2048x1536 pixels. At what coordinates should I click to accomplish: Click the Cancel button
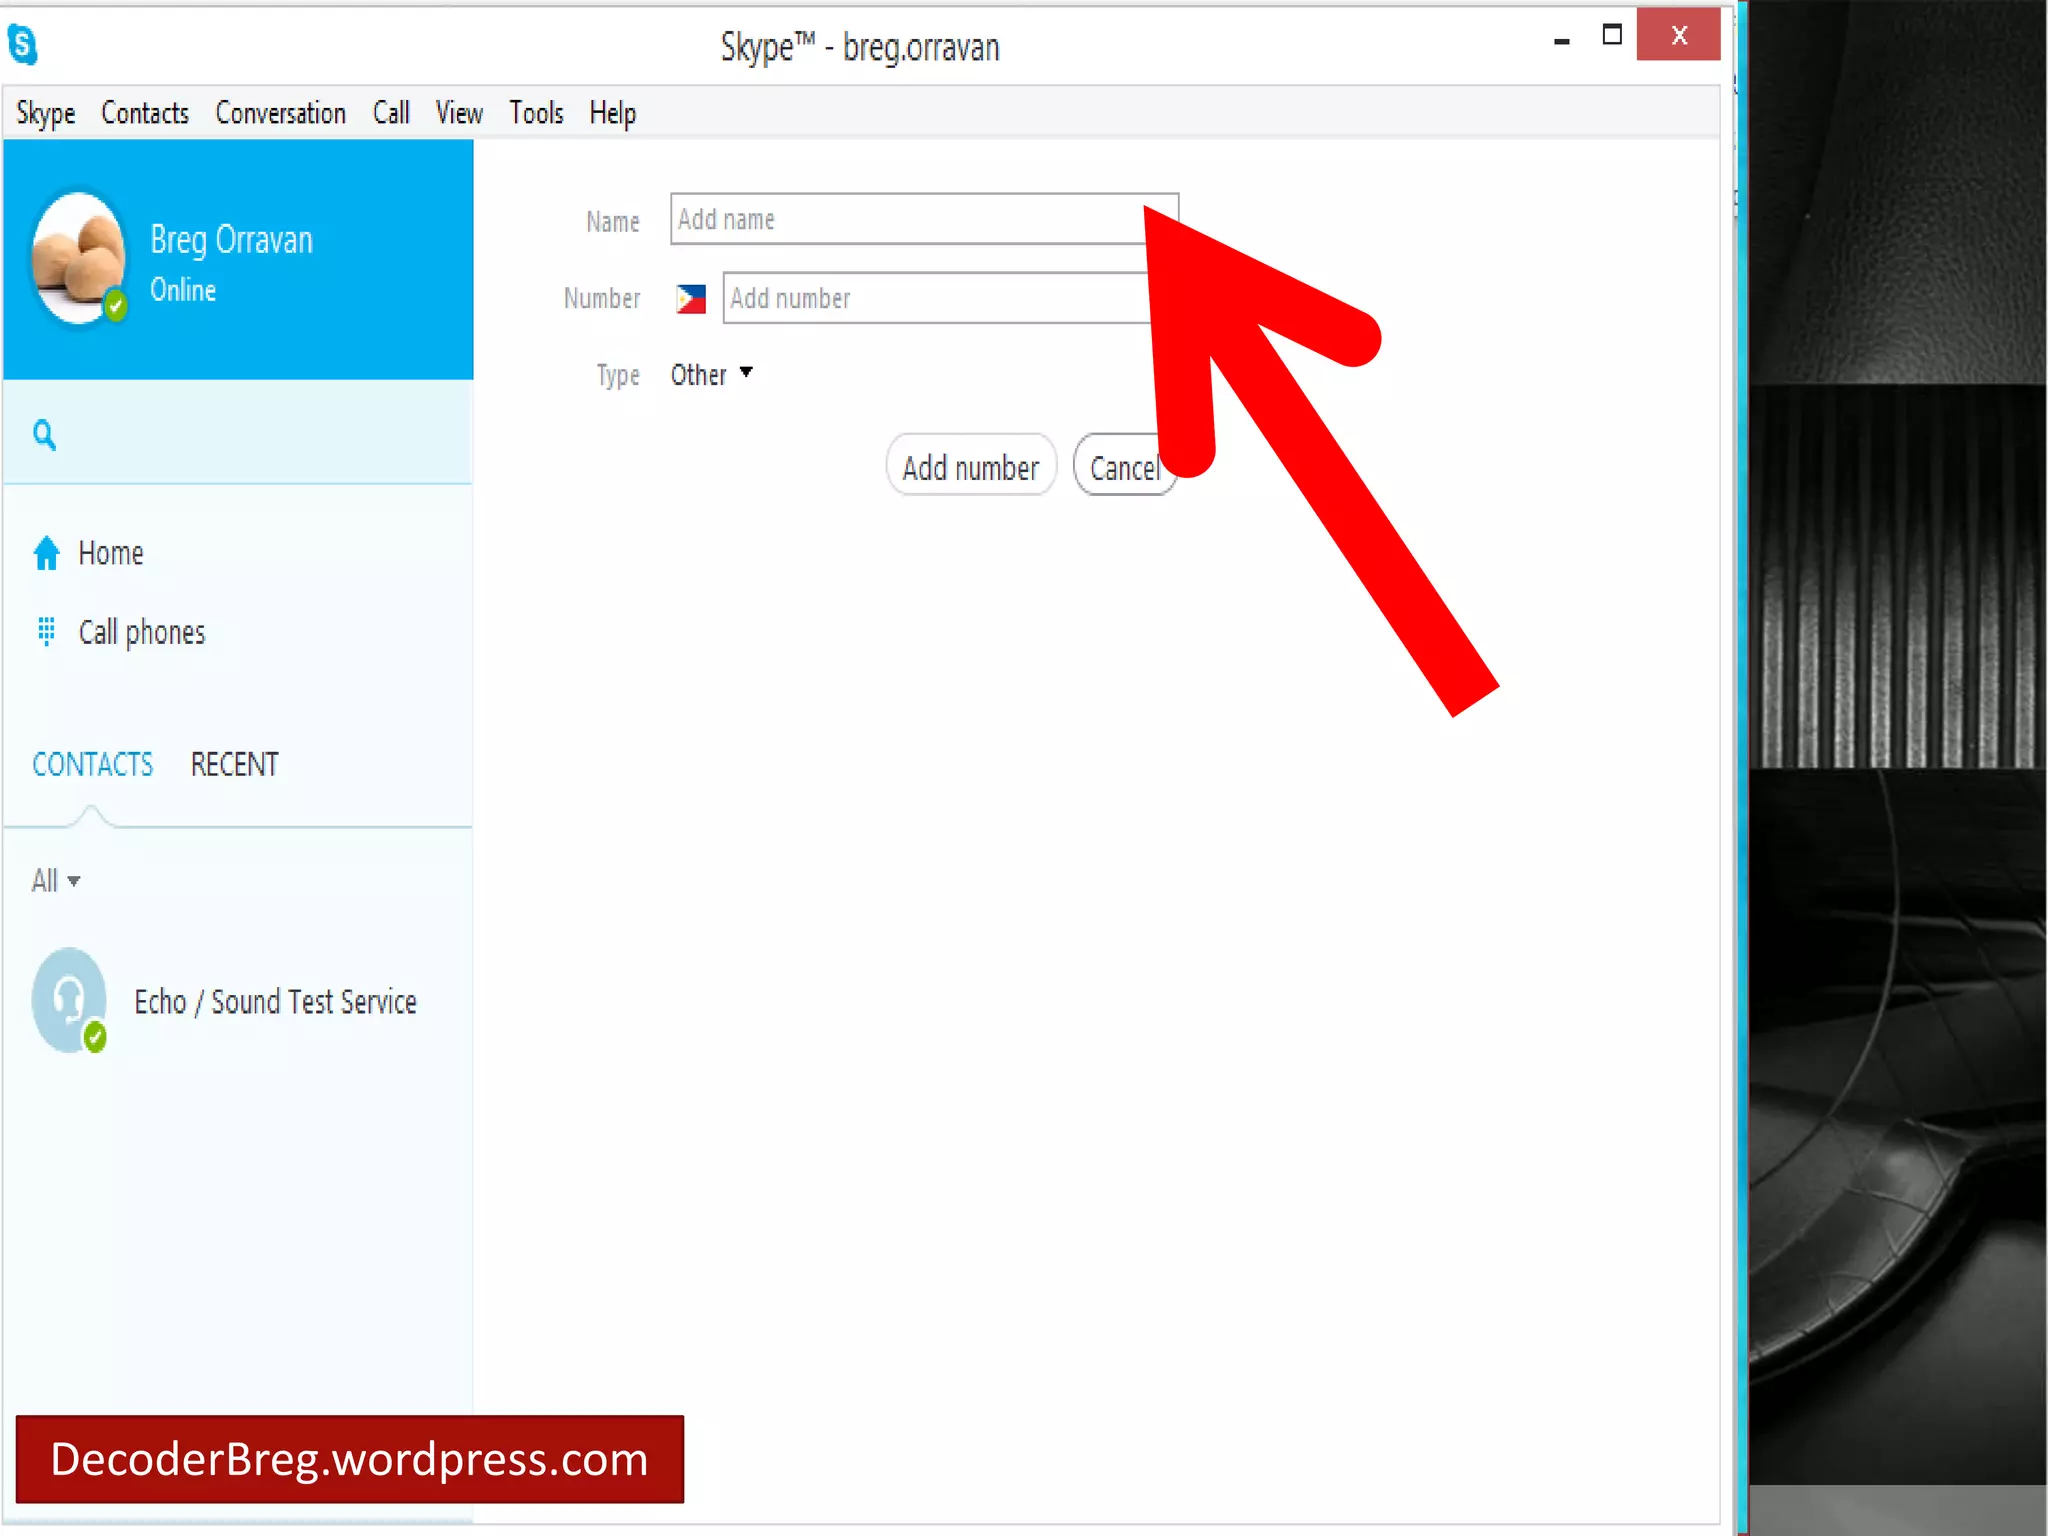pyautogui.click(x=1126, y=465)
